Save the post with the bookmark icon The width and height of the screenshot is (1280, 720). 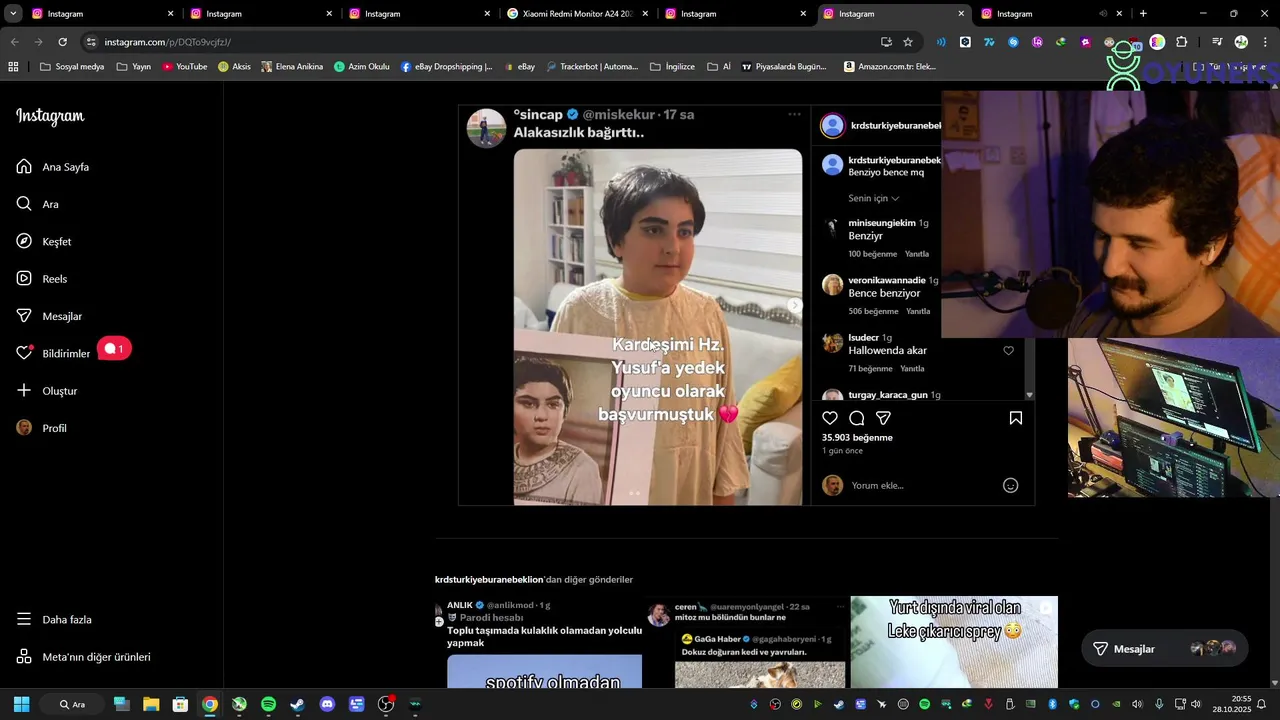1015,418
